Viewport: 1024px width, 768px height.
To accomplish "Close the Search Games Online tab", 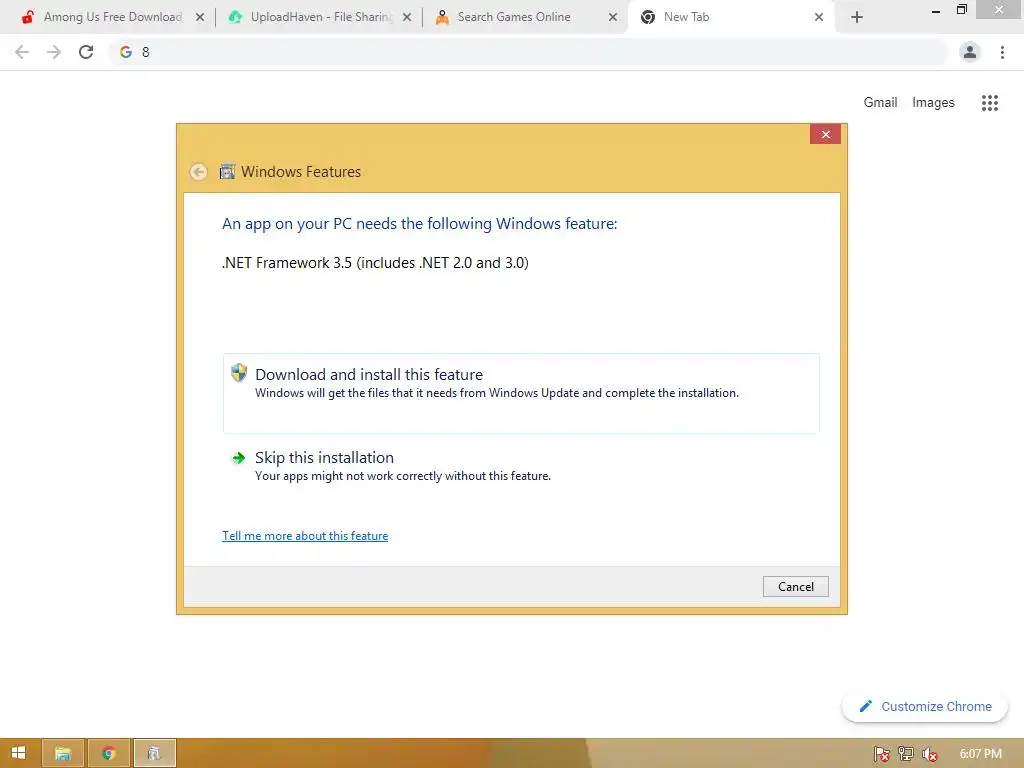I will point(613,17).
